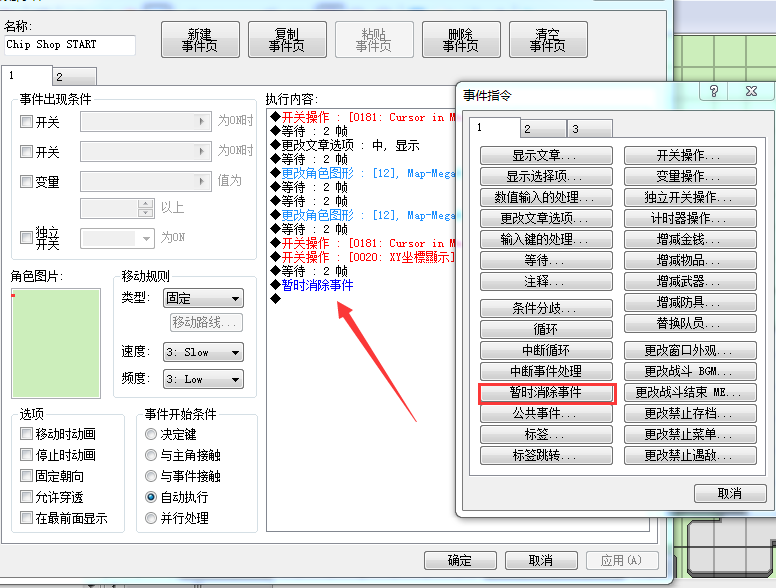776x588 pixels.
Task: Click the 新建事件页 button
Action: pyautogui.click(x=200, y=40)
